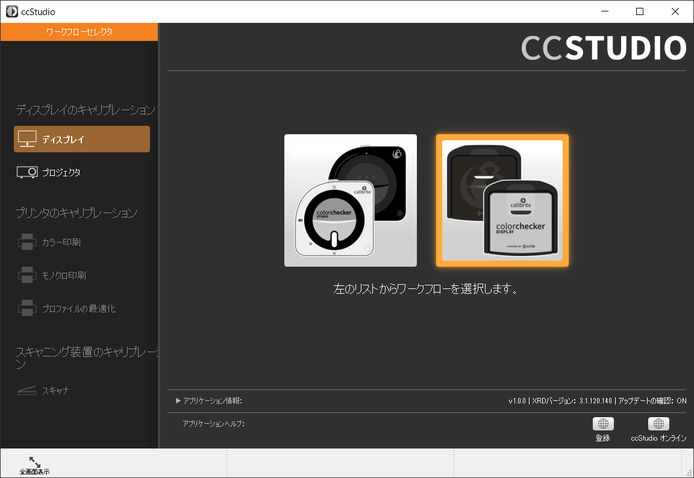The height and width of the screenshot is (478, 694).
Task: Select the ColorChecker Studio device thumbnail
Action: click(351, 200)
